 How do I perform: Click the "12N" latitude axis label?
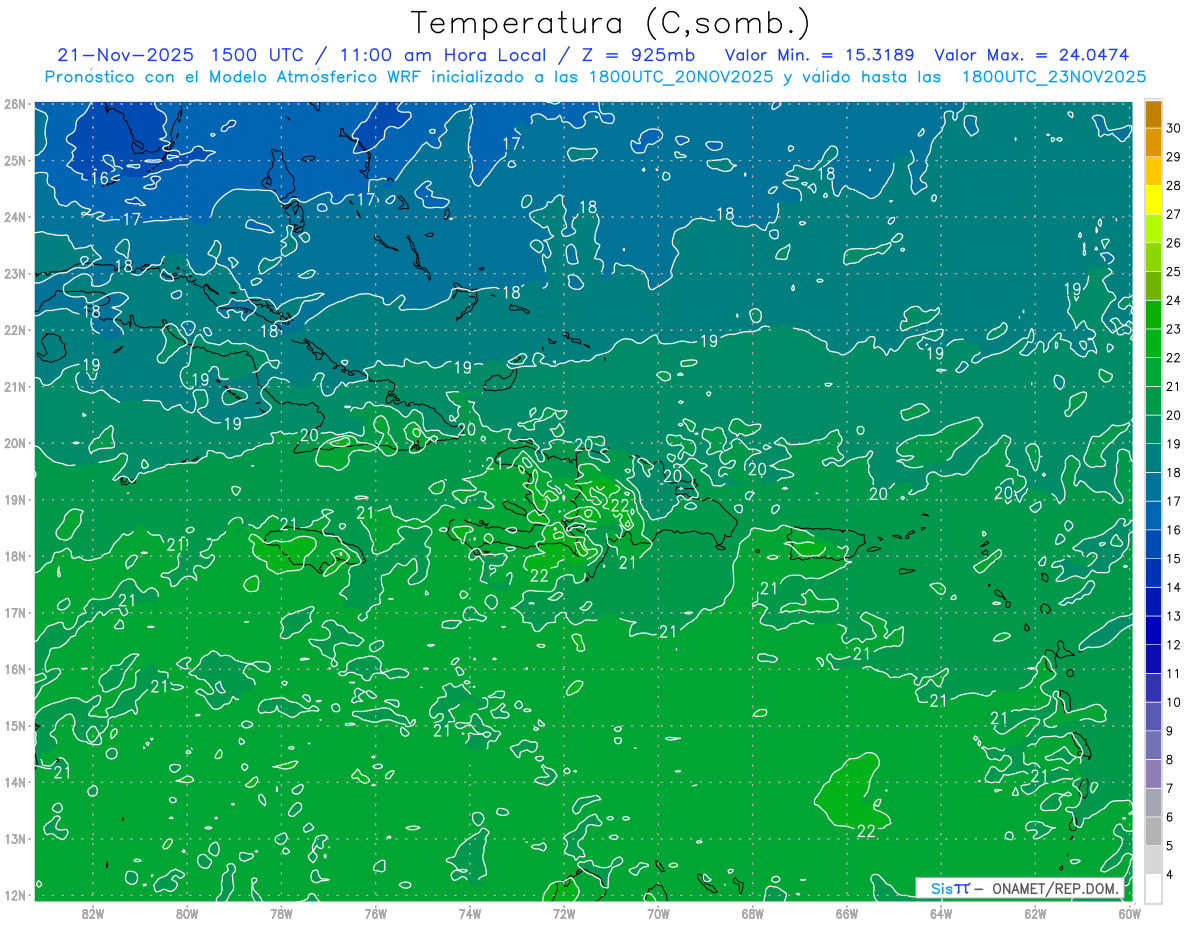pyautogui.click(x=15, y=895)
